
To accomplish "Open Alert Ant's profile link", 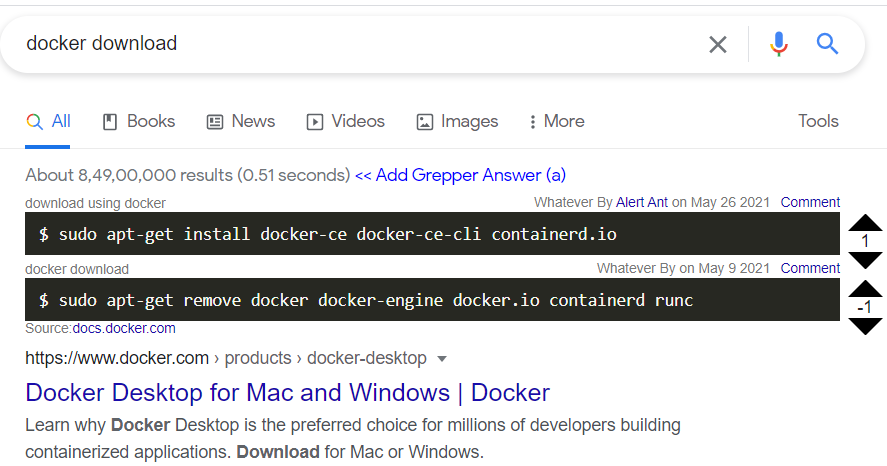I will pyautogui.click(x=642, y=202).
